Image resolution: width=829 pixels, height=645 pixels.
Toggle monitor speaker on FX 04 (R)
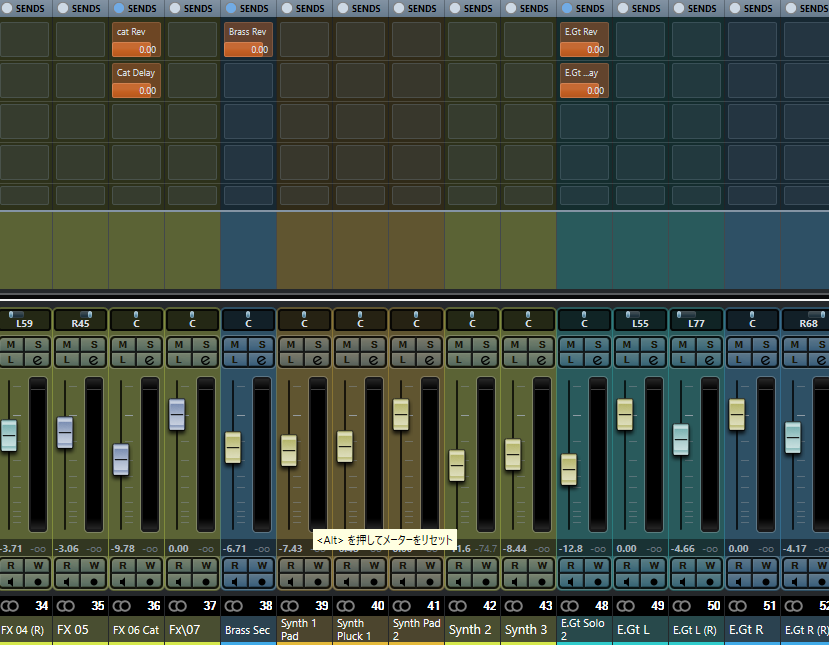tap(11, 582)
